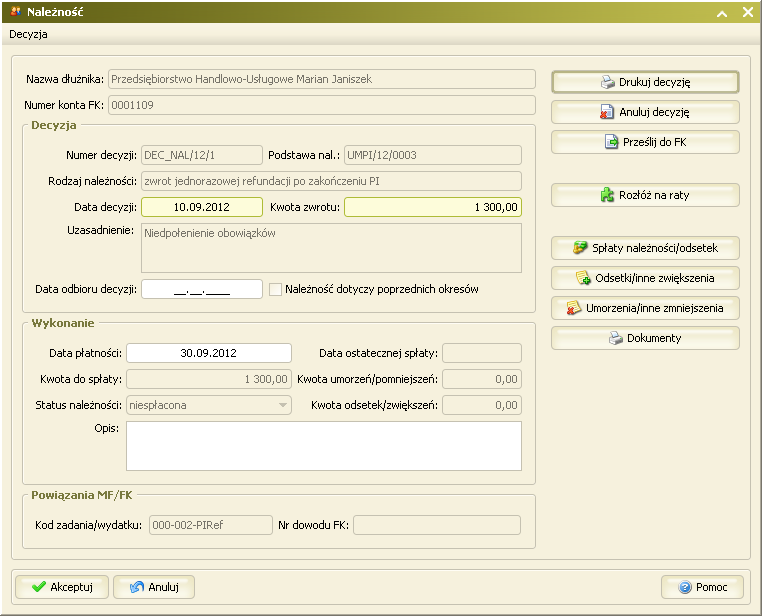Image resolution: width=762 pixels, height=616 pixels.
Task: Toggle Należność dotyczy poprzednich okresów checkbox
Action: pyautogui.click(x=276, y=290)
